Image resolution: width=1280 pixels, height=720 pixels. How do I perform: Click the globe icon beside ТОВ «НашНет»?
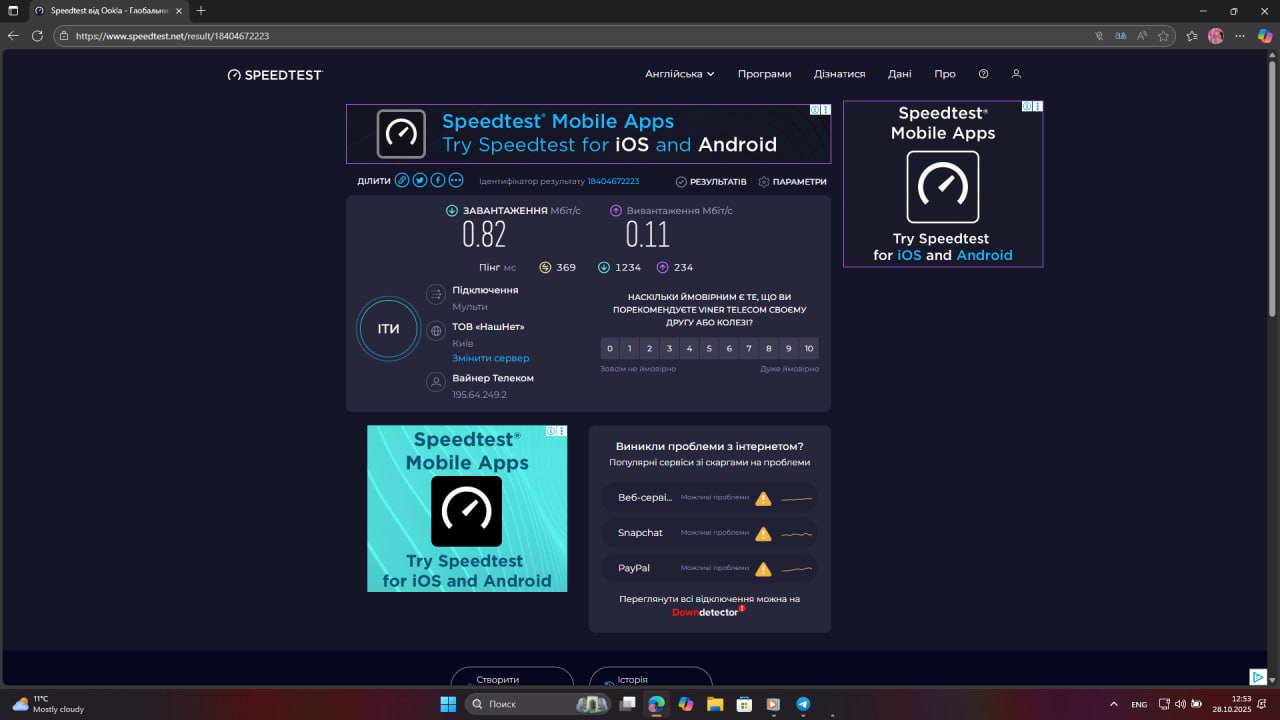[x=435, y=331]
